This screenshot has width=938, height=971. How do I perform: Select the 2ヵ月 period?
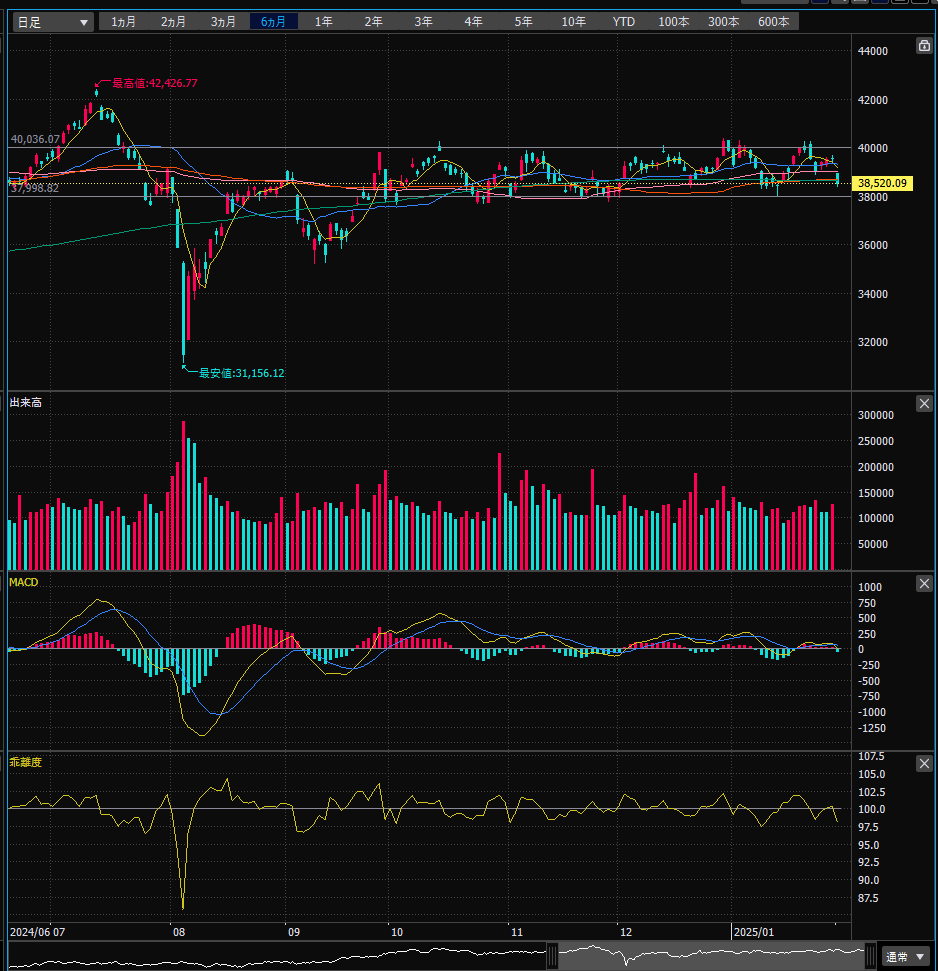(174, 22)
